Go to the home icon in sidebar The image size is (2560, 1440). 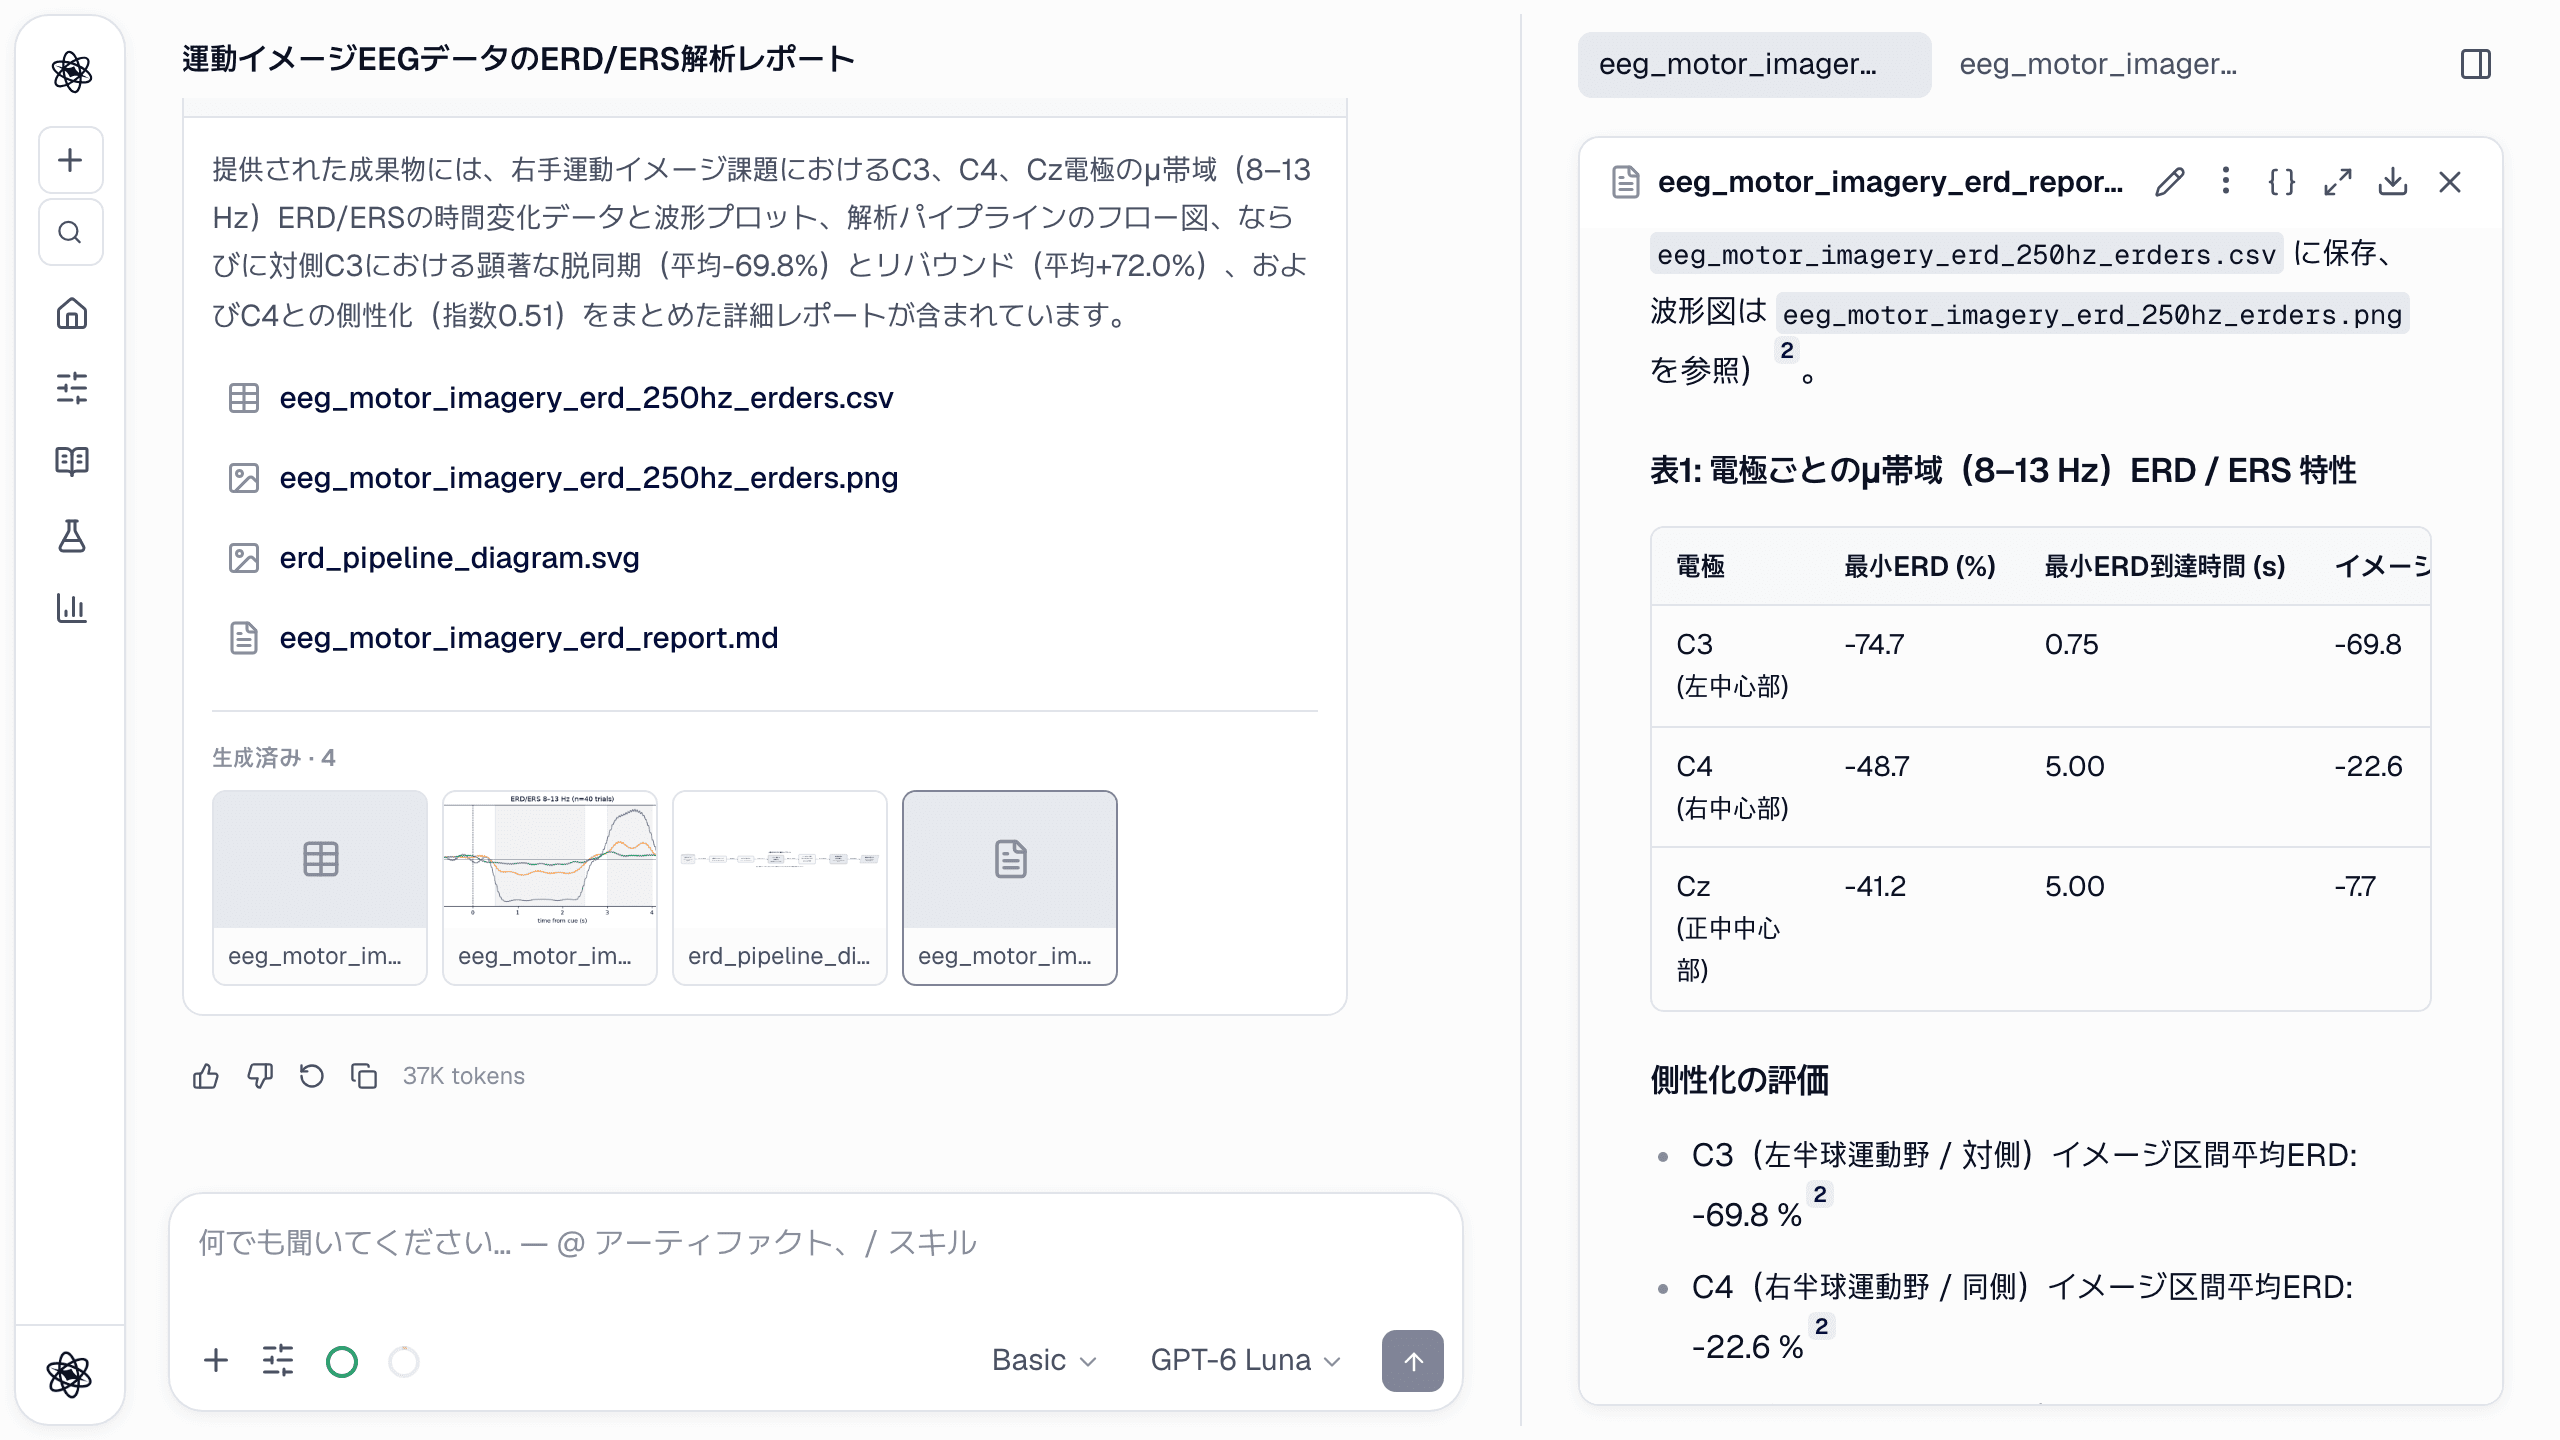tap(71, 314)
